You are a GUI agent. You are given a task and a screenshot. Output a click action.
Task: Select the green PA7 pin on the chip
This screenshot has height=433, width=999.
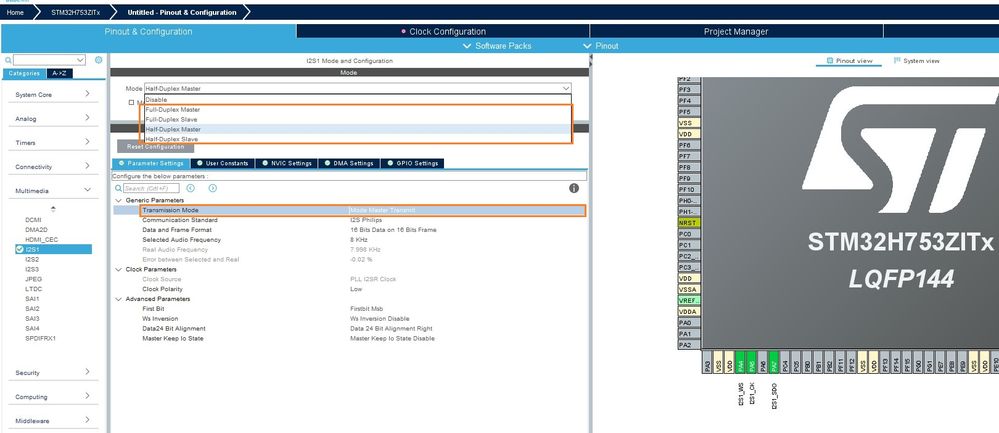click(x=773, y=361)
